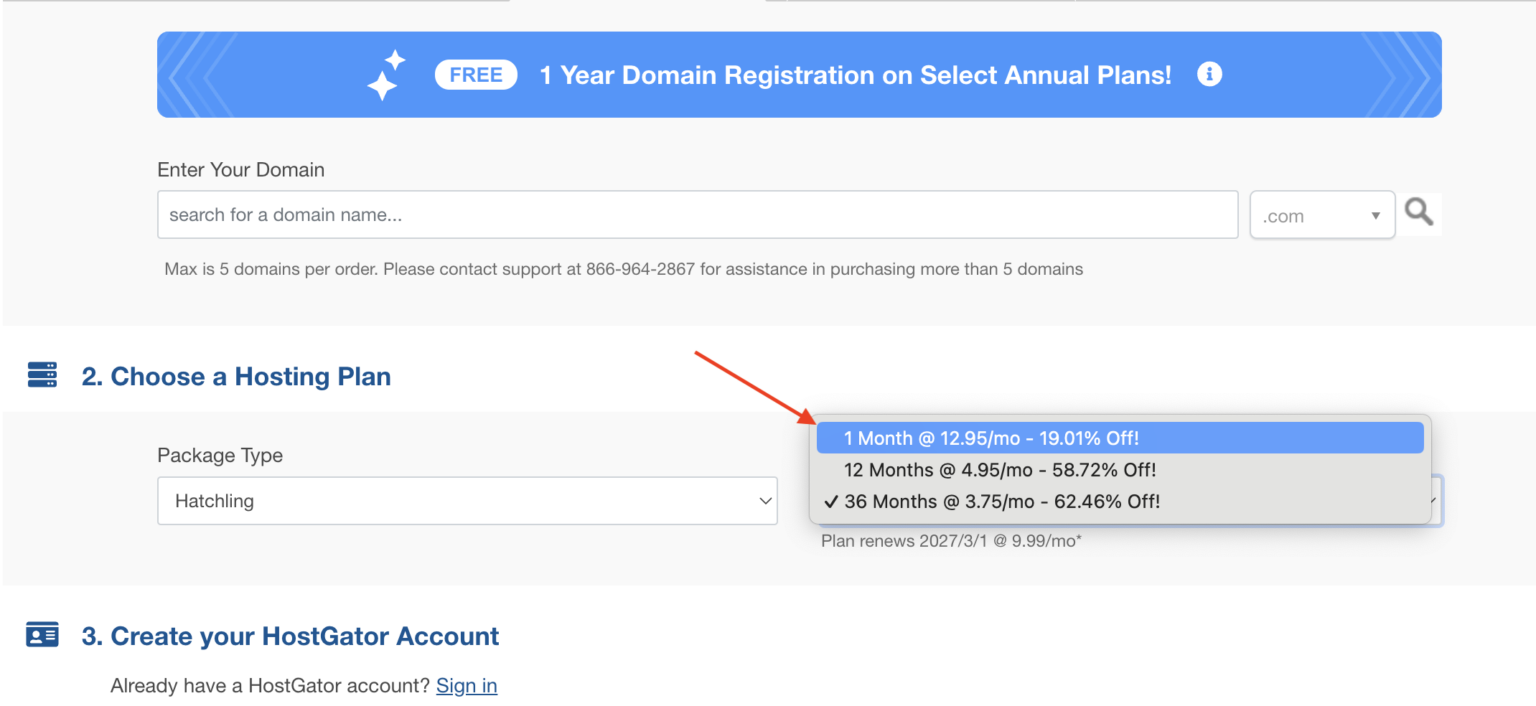Open the Package Type Hatchling dropdown
The width and height of the screenshot is (1536, 706).
(466, 501)
